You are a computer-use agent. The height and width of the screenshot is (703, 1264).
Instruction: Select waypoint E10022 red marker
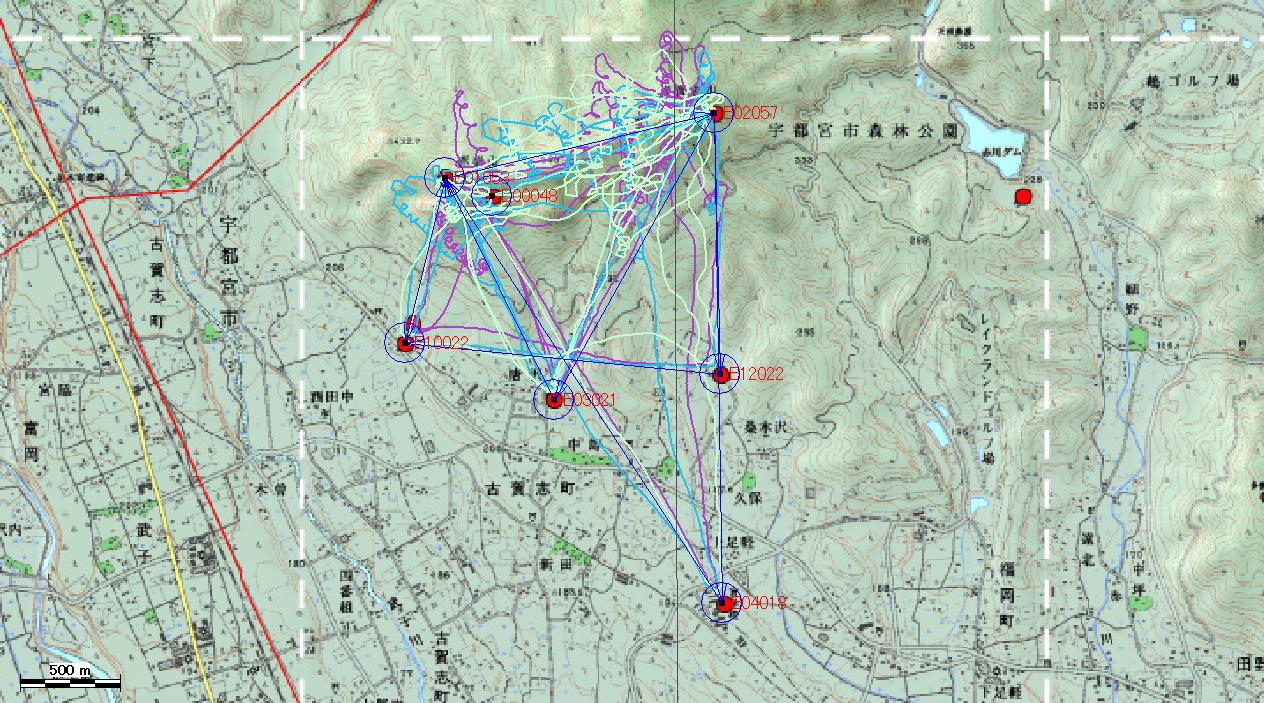406,343
